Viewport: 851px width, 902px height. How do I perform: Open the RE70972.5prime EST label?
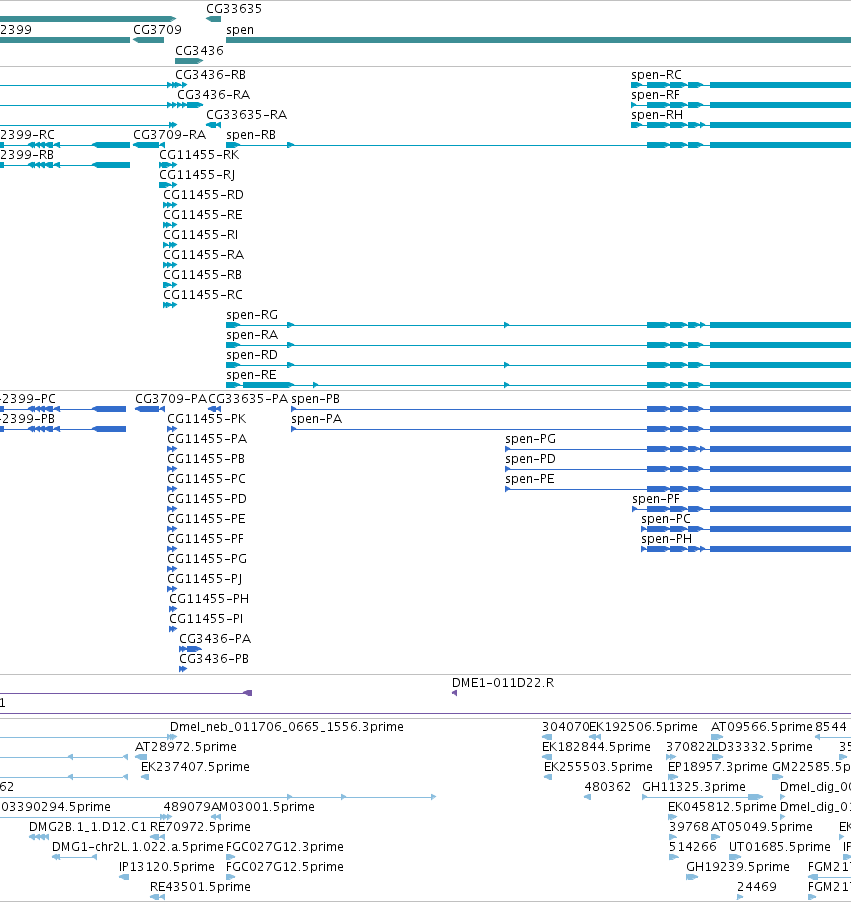[200, 827]
